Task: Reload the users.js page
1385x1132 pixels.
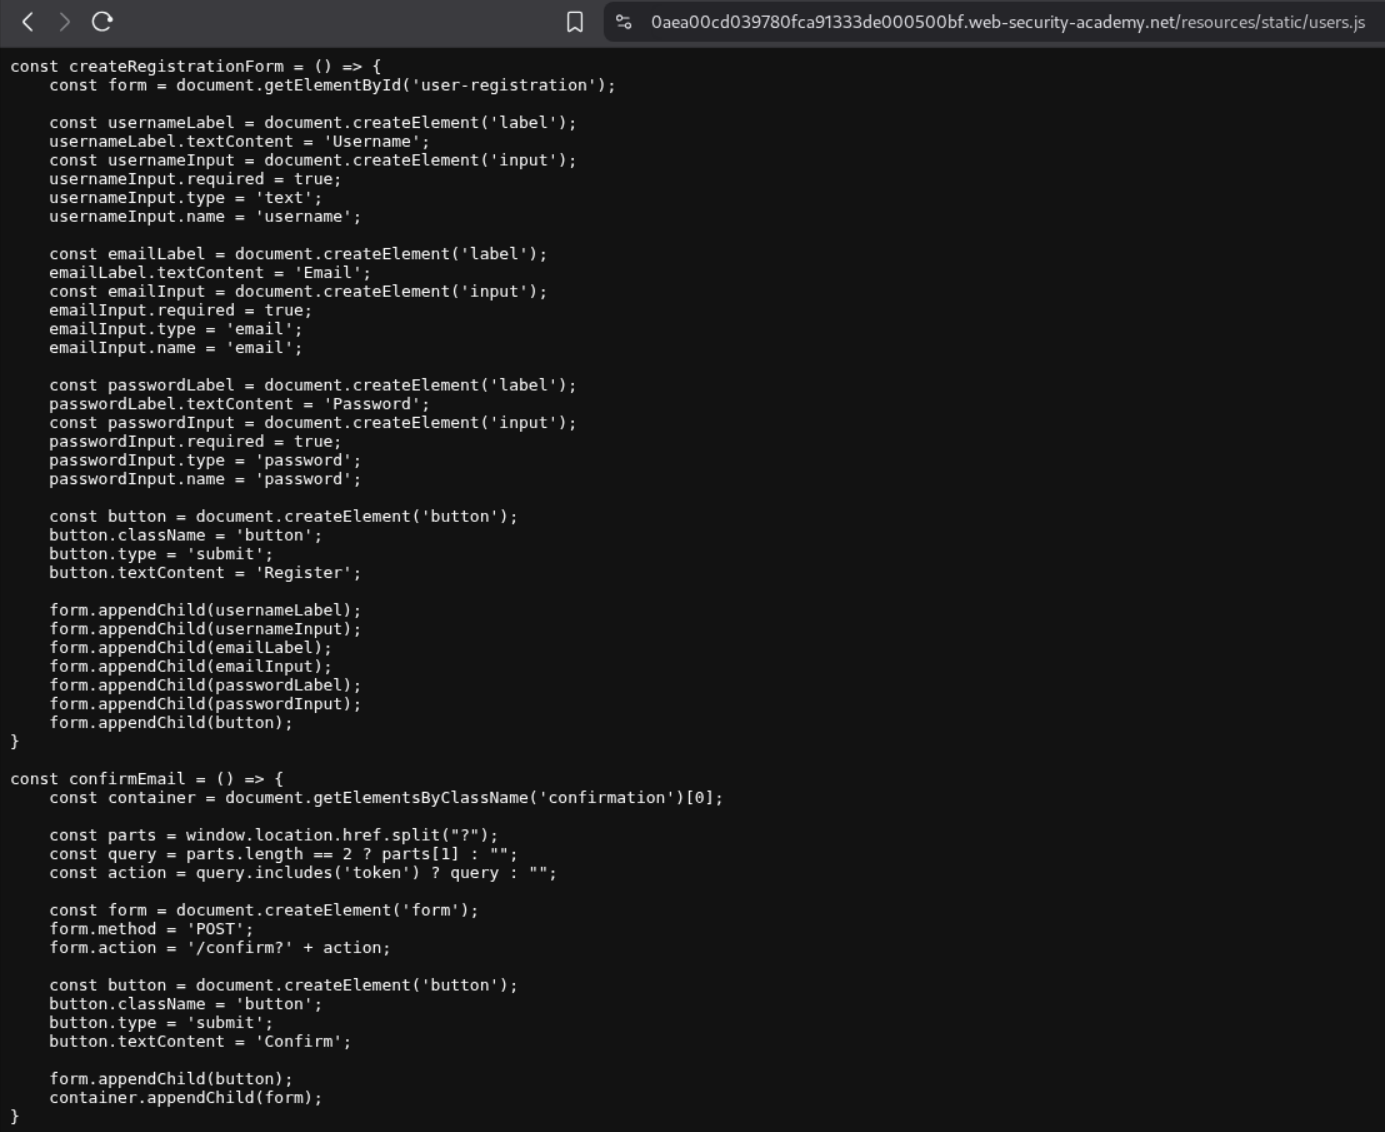Action: point(102,21)
